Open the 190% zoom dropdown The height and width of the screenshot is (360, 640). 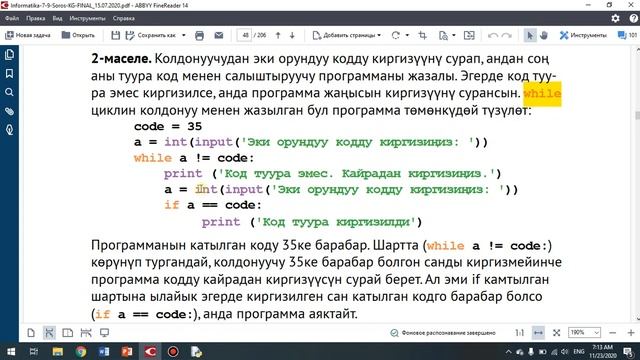(584, 333)
